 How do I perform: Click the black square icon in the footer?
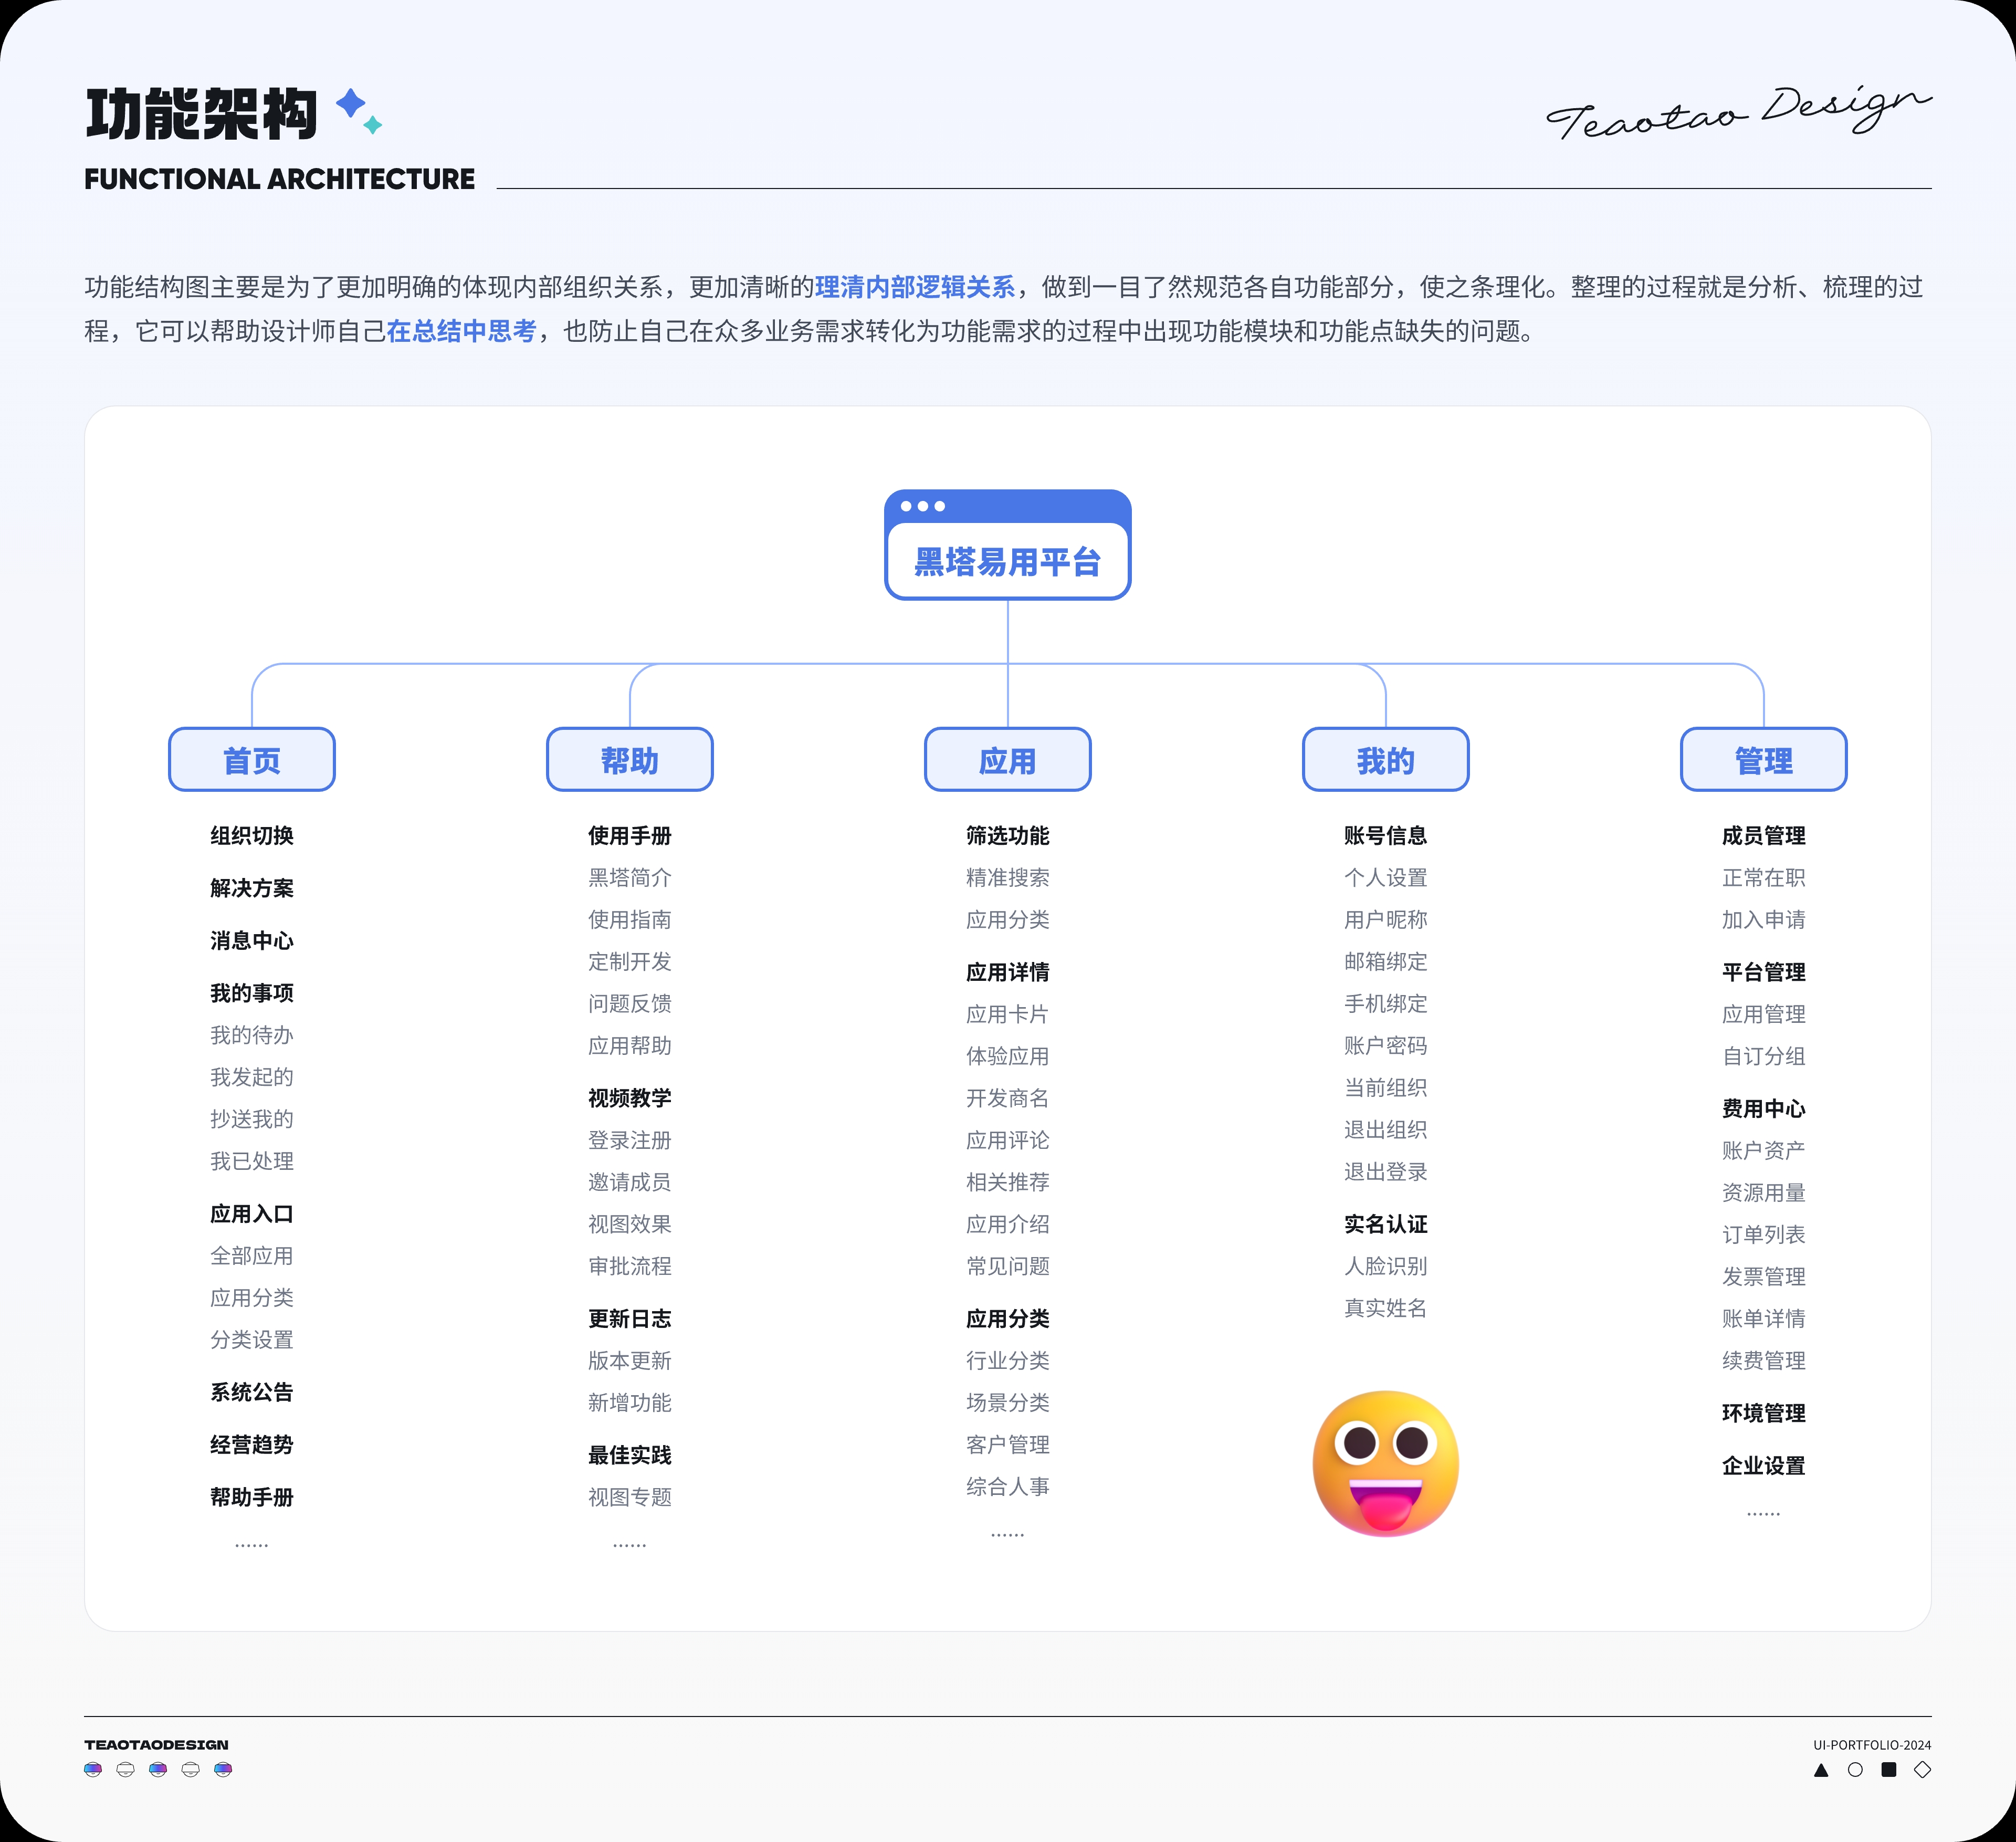coord(1888,1770)
